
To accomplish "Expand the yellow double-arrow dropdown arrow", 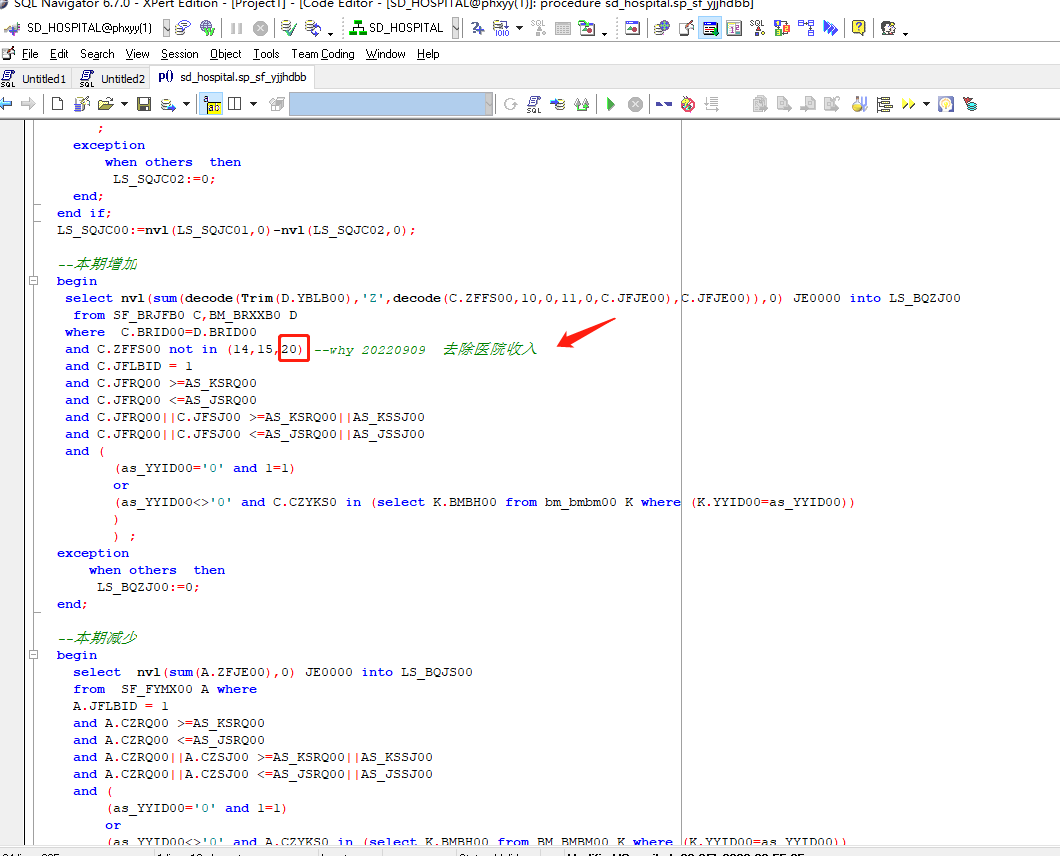I will 926,104.
